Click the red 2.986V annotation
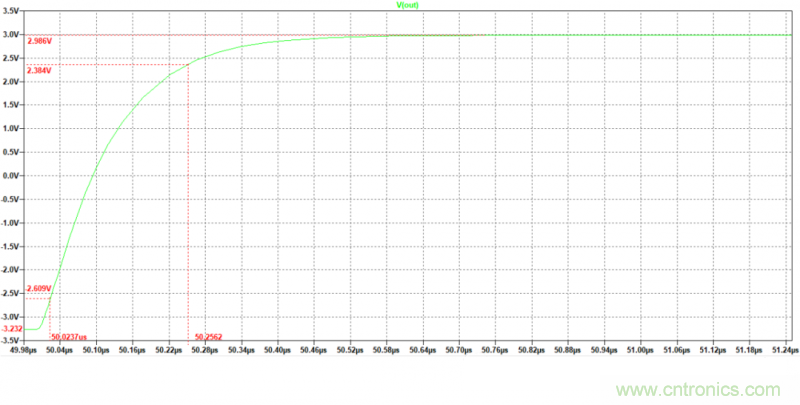800x405 pixels. [40, 41]
